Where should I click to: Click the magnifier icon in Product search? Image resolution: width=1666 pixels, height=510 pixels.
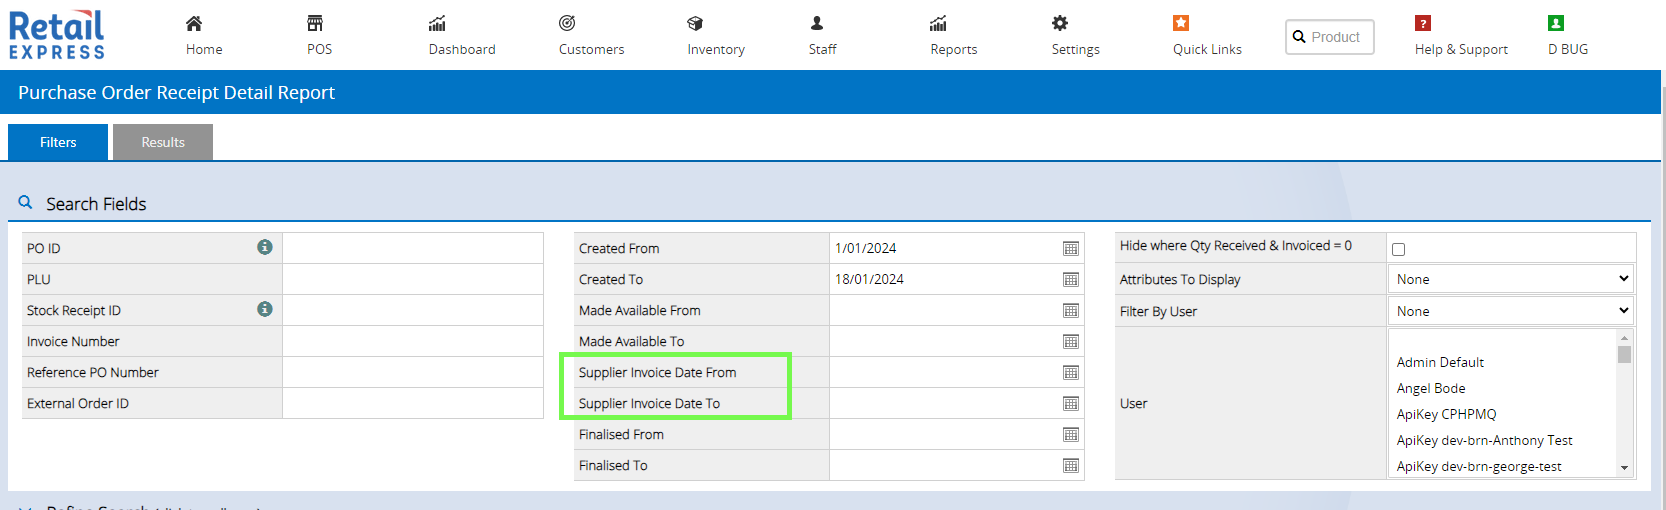[x=1299, y=37]
